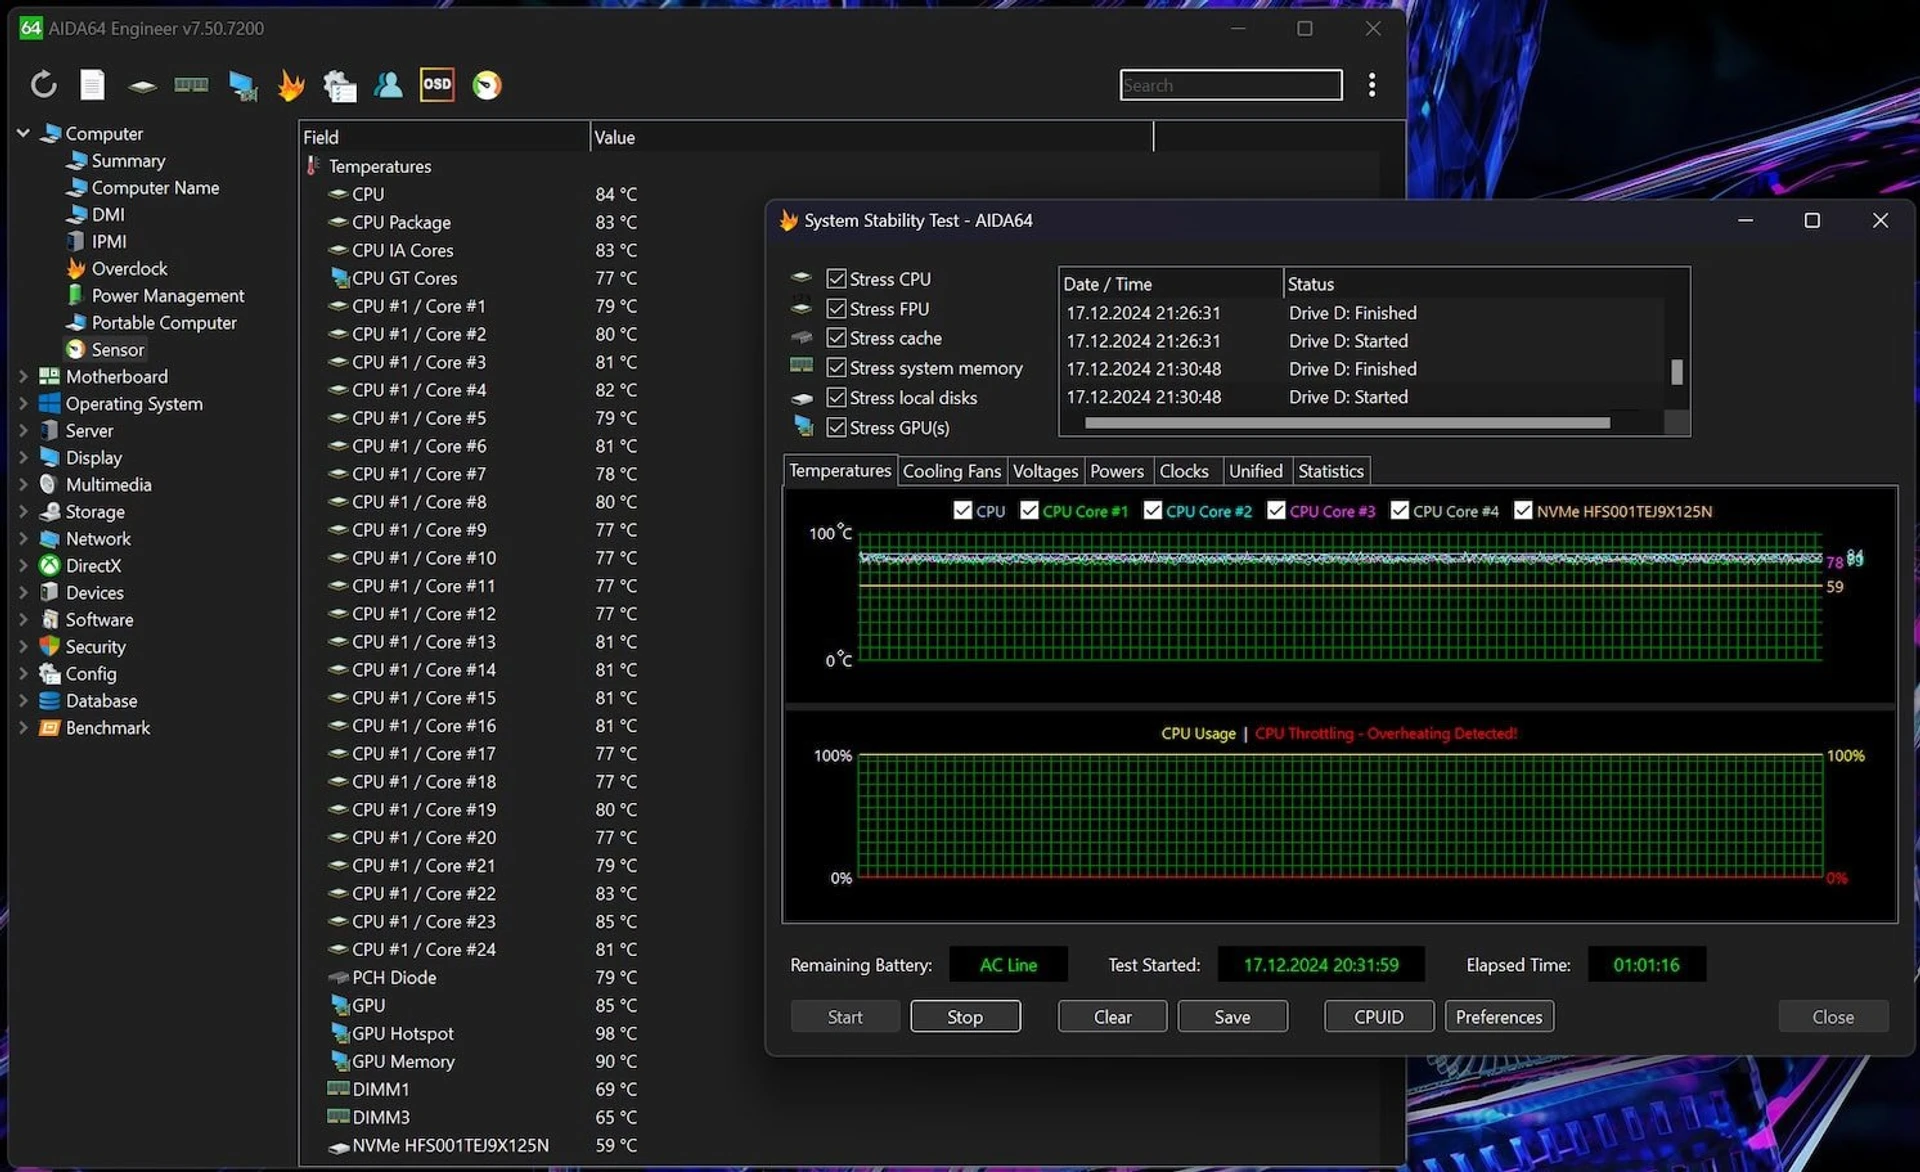Screen dimensions: 1920x1172
Task: Switch to the Unified tab
Action: click(1255, 471)
